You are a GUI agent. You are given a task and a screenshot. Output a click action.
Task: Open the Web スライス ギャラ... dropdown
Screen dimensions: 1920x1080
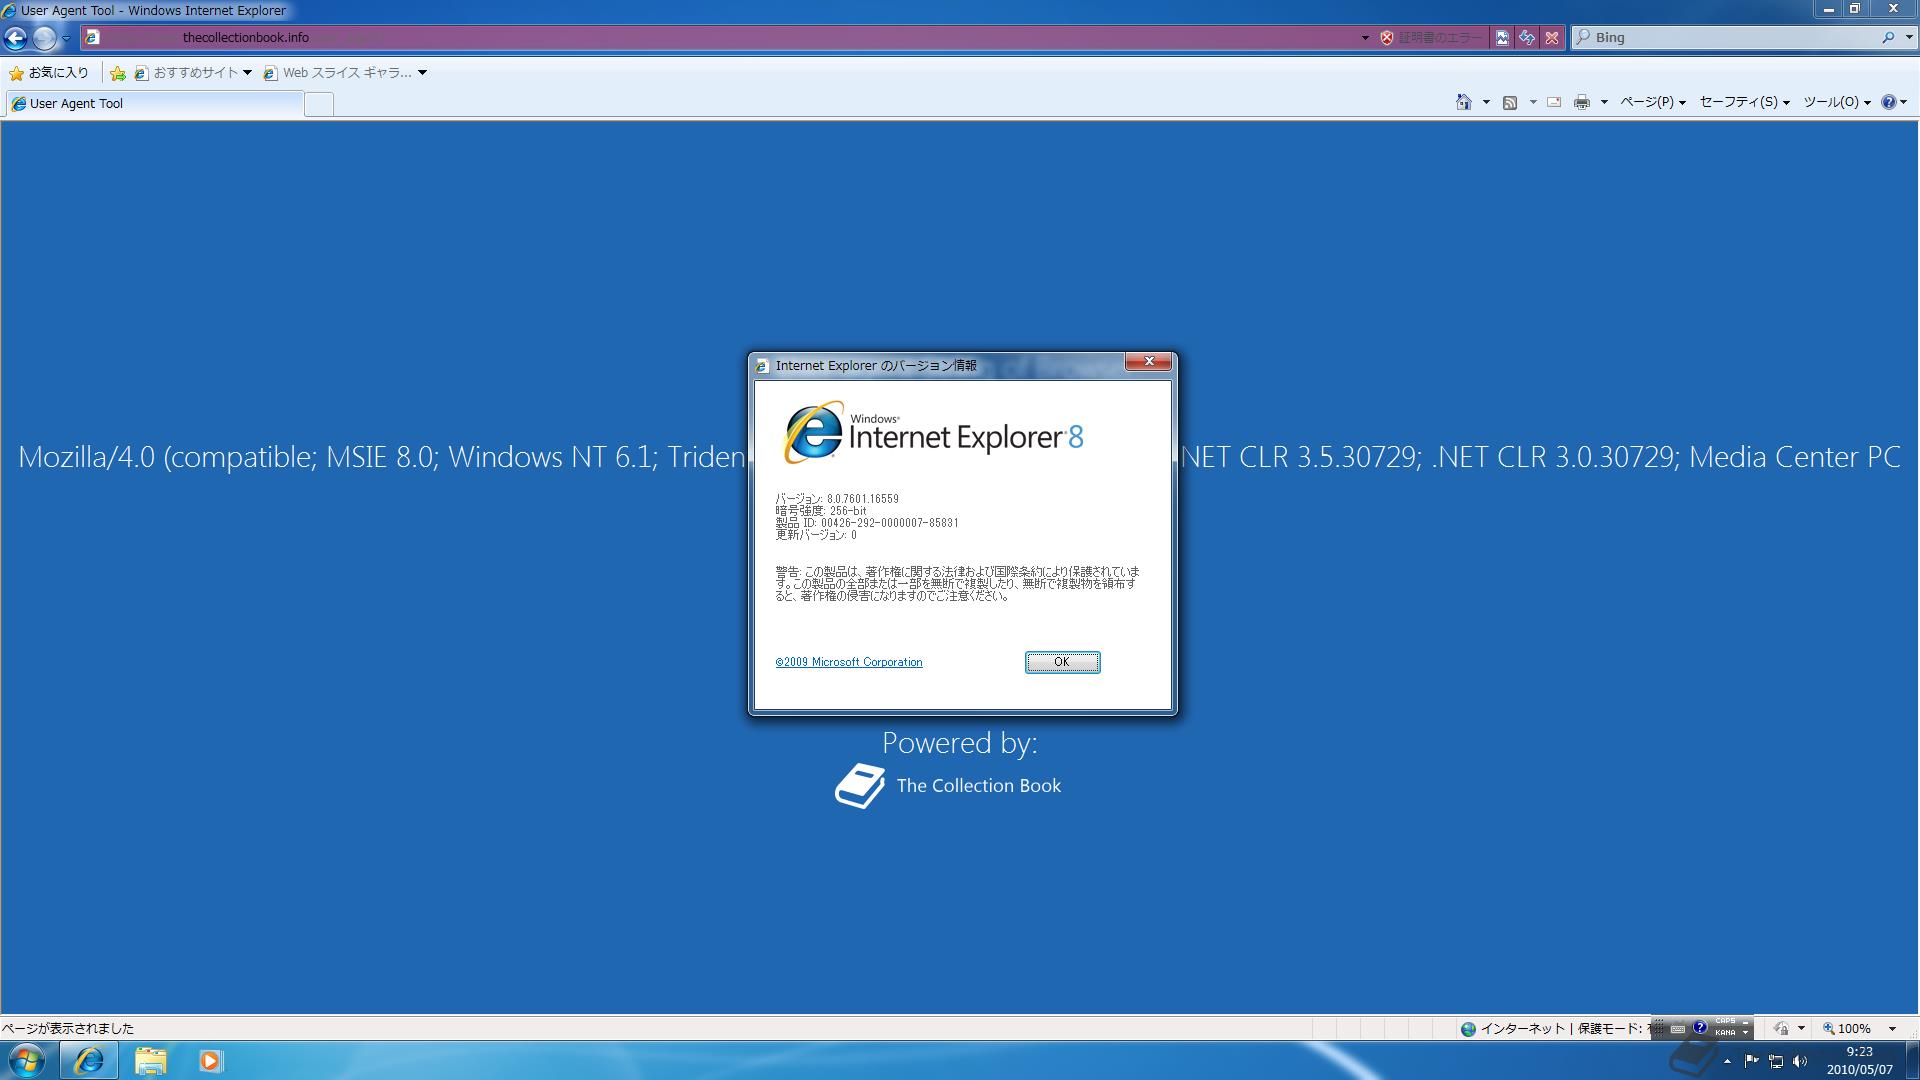[345, 73]
